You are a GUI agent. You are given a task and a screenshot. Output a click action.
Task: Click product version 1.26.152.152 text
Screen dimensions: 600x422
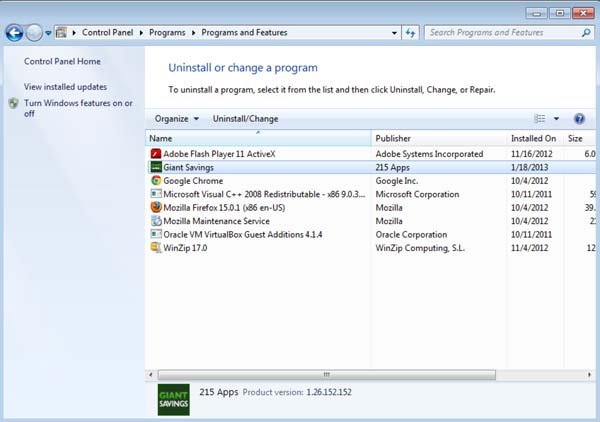[329, 392]
